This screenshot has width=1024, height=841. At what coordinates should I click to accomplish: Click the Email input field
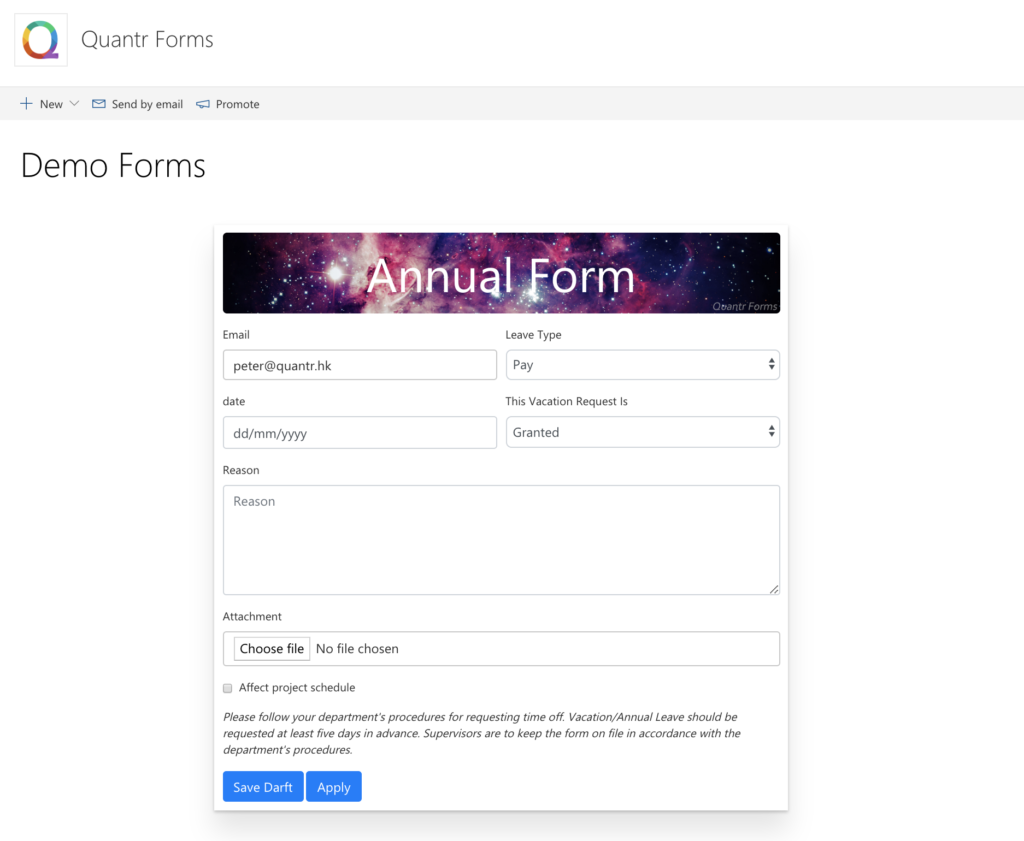[x=360, y=365]
